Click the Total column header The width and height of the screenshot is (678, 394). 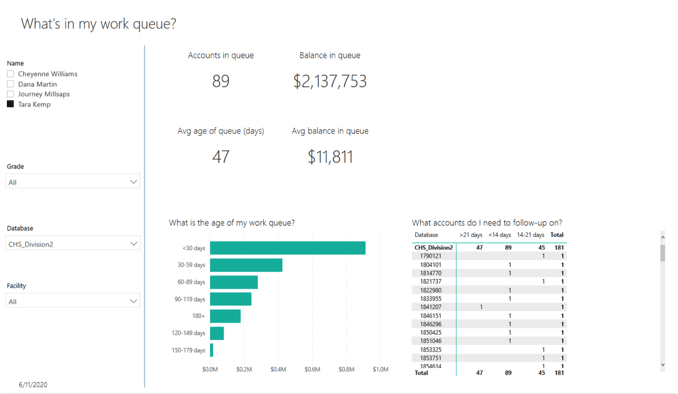557,235
